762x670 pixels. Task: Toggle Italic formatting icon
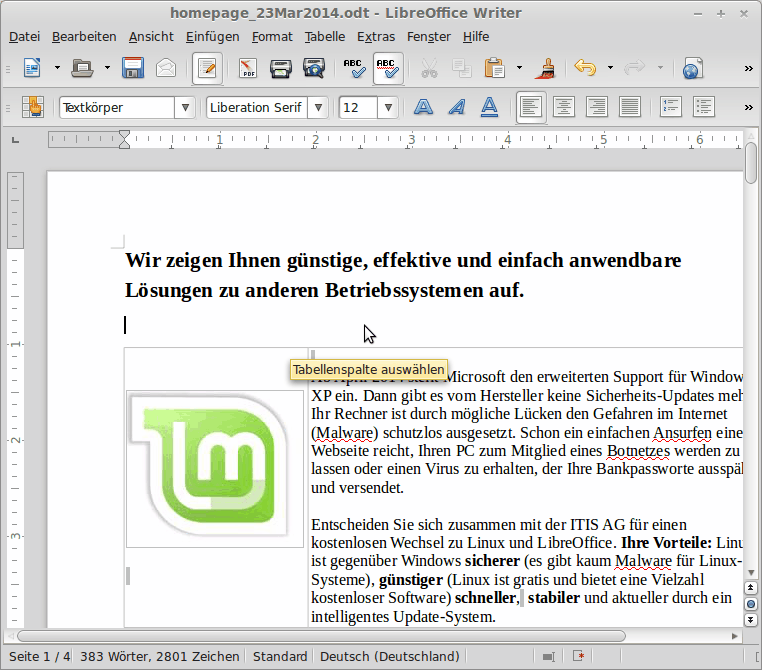point(456,107)
